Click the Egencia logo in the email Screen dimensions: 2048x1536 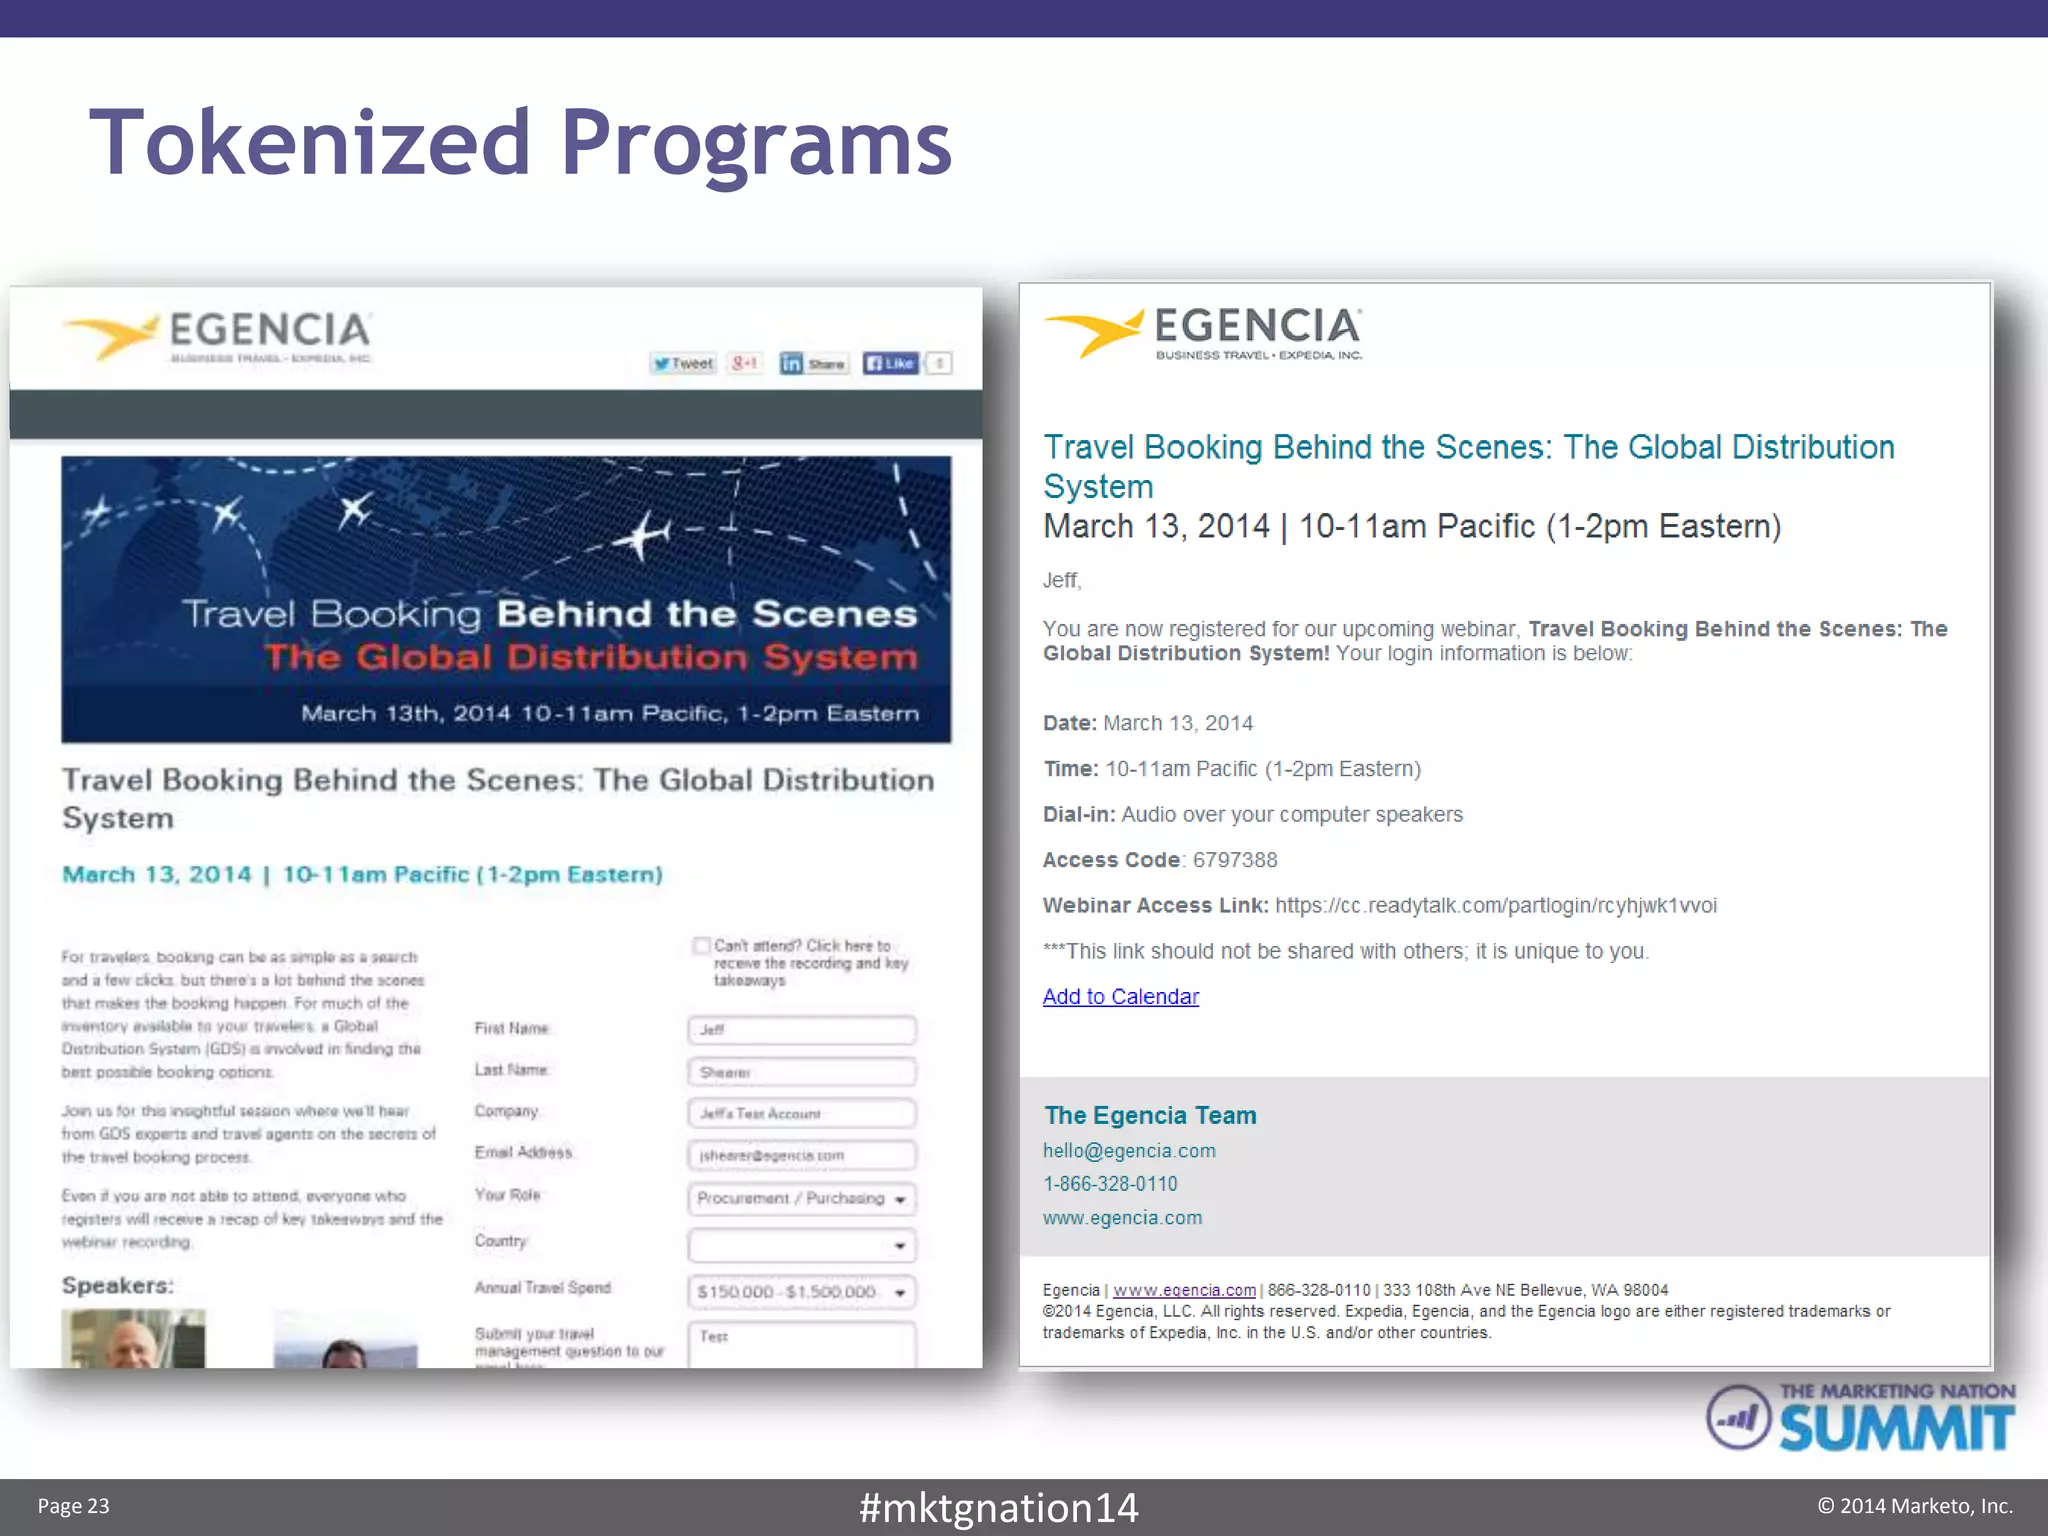click(x=1203, y=332)
